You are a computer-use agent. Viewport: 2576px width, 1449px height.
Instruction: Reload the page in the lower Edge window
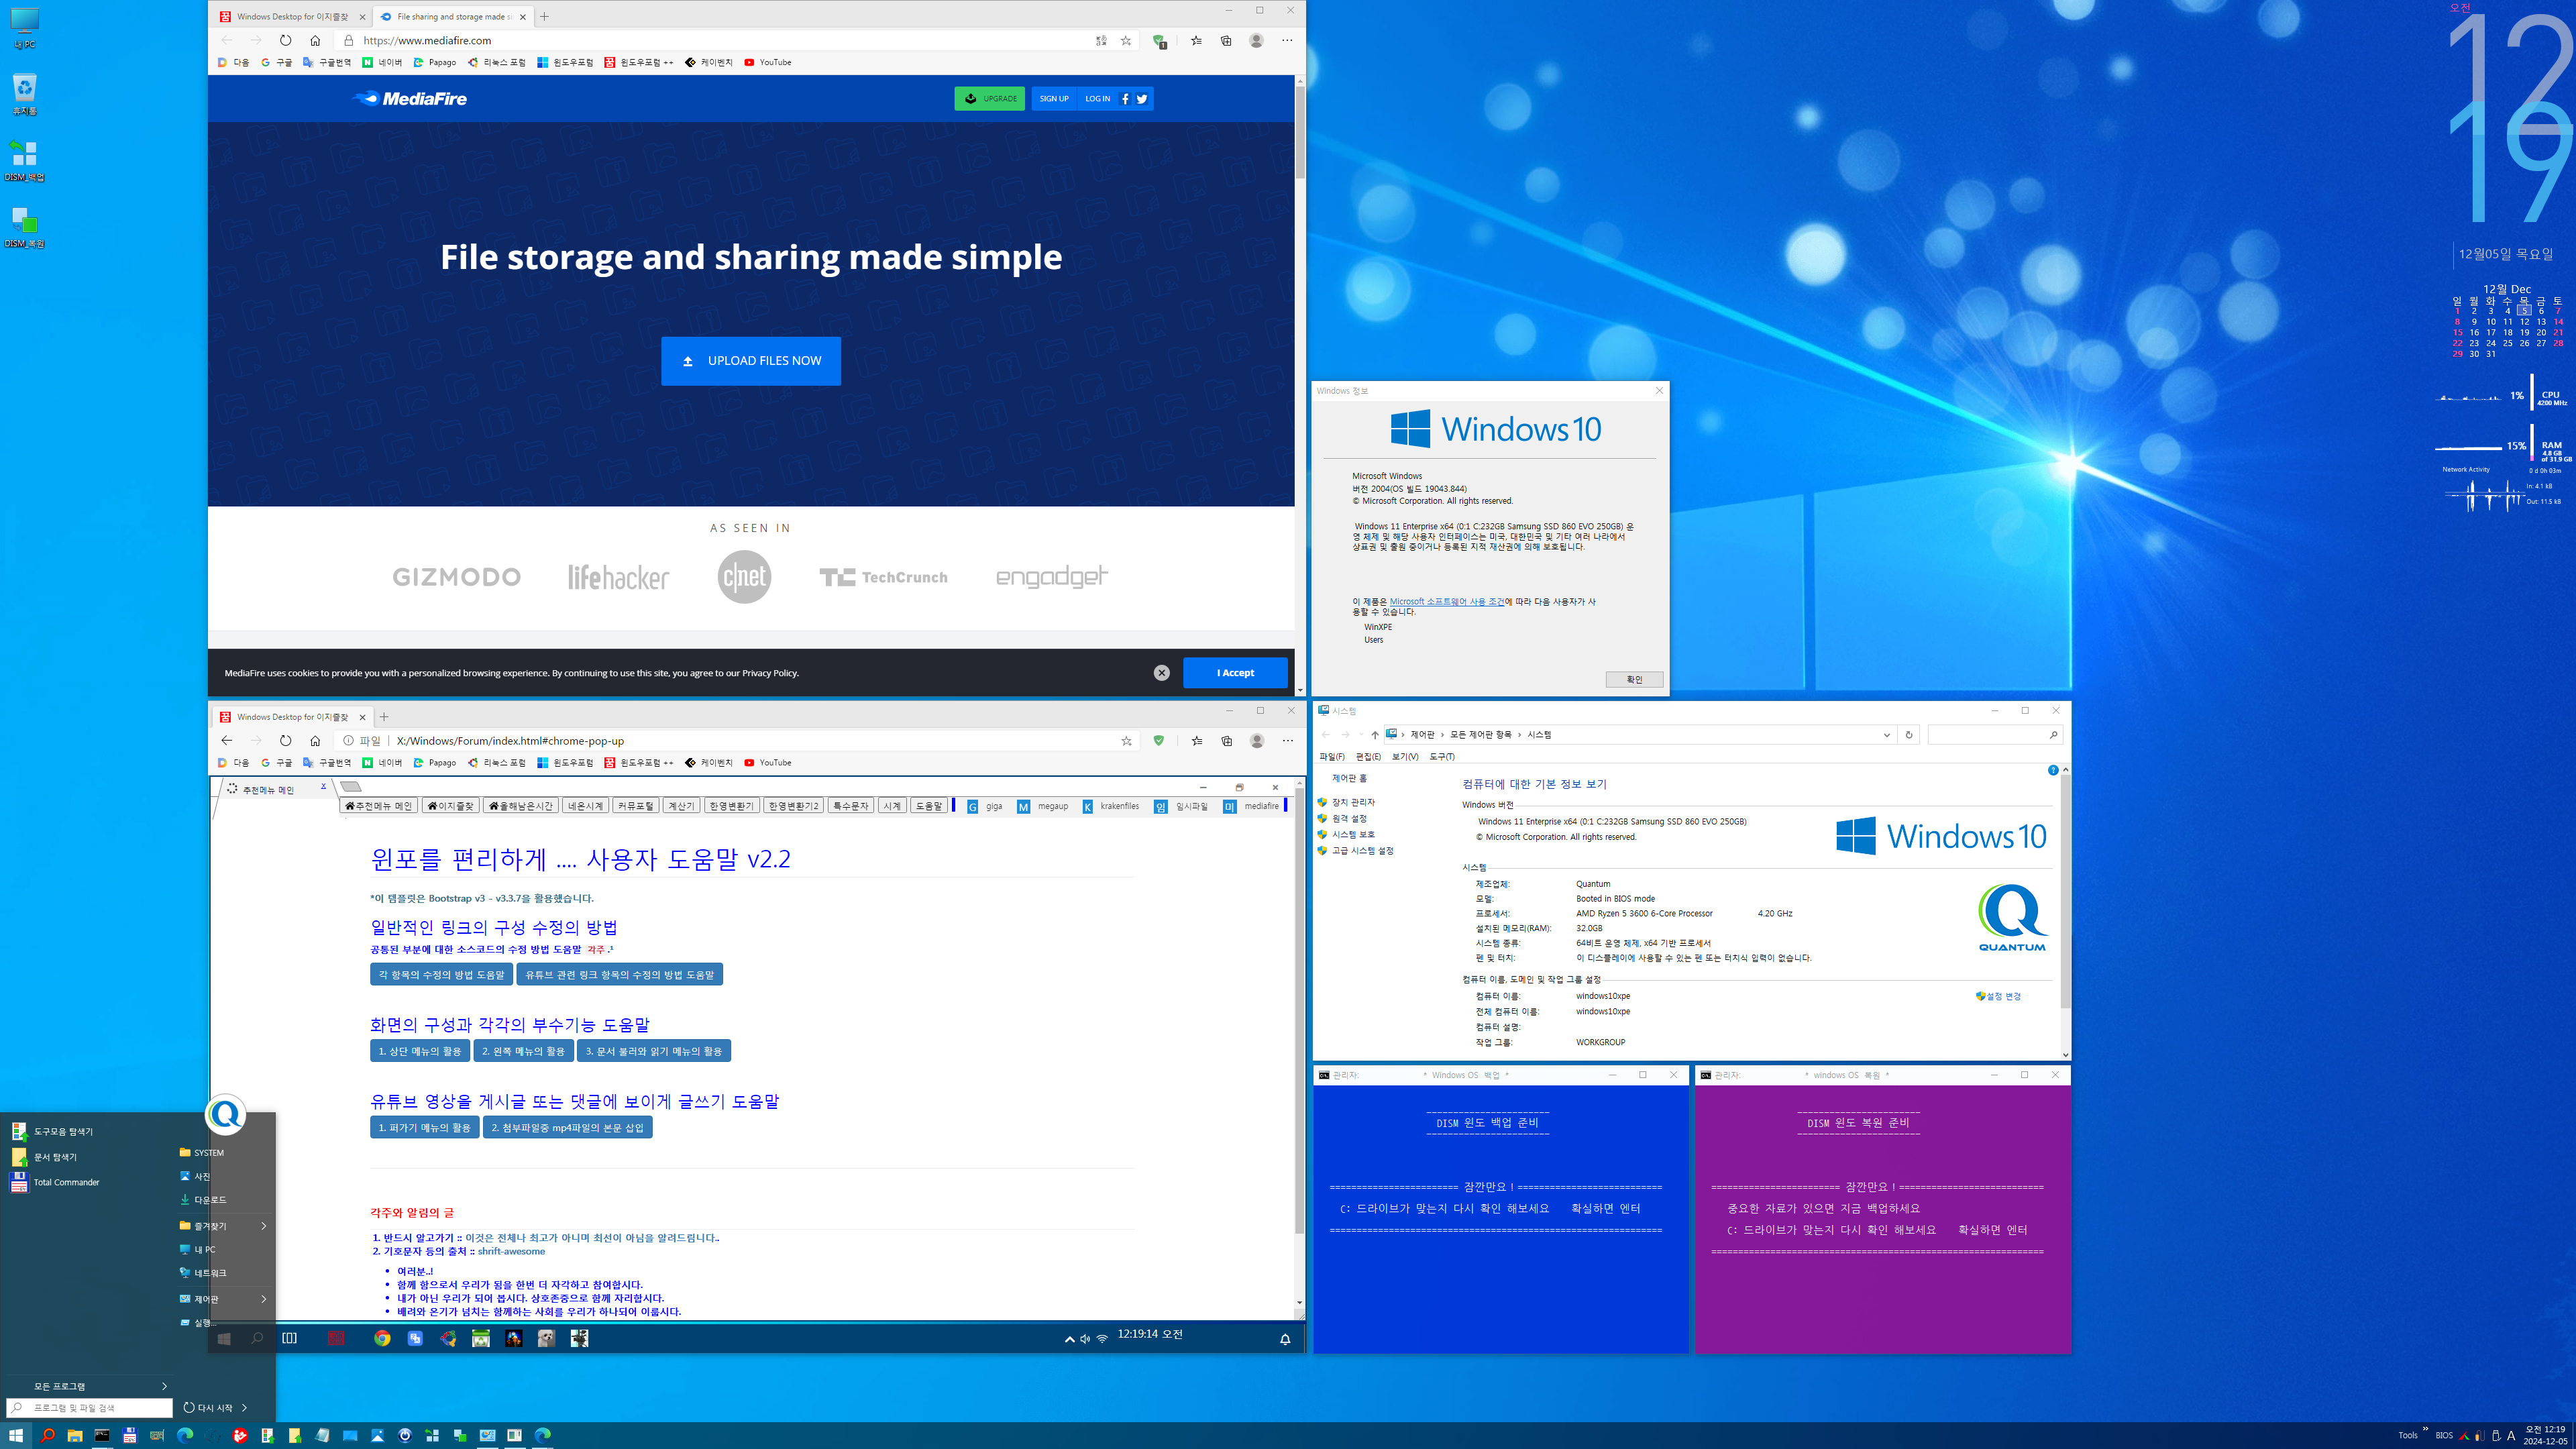[285, 741]
